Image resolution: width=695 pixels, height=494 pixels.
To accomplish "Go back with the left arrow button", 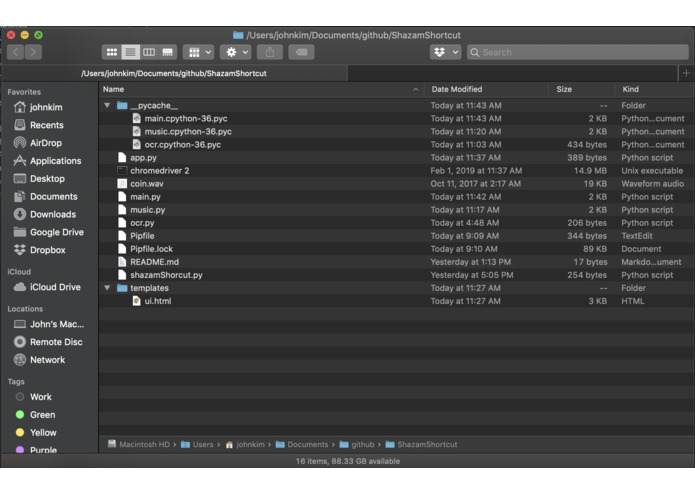I will 16,52.
